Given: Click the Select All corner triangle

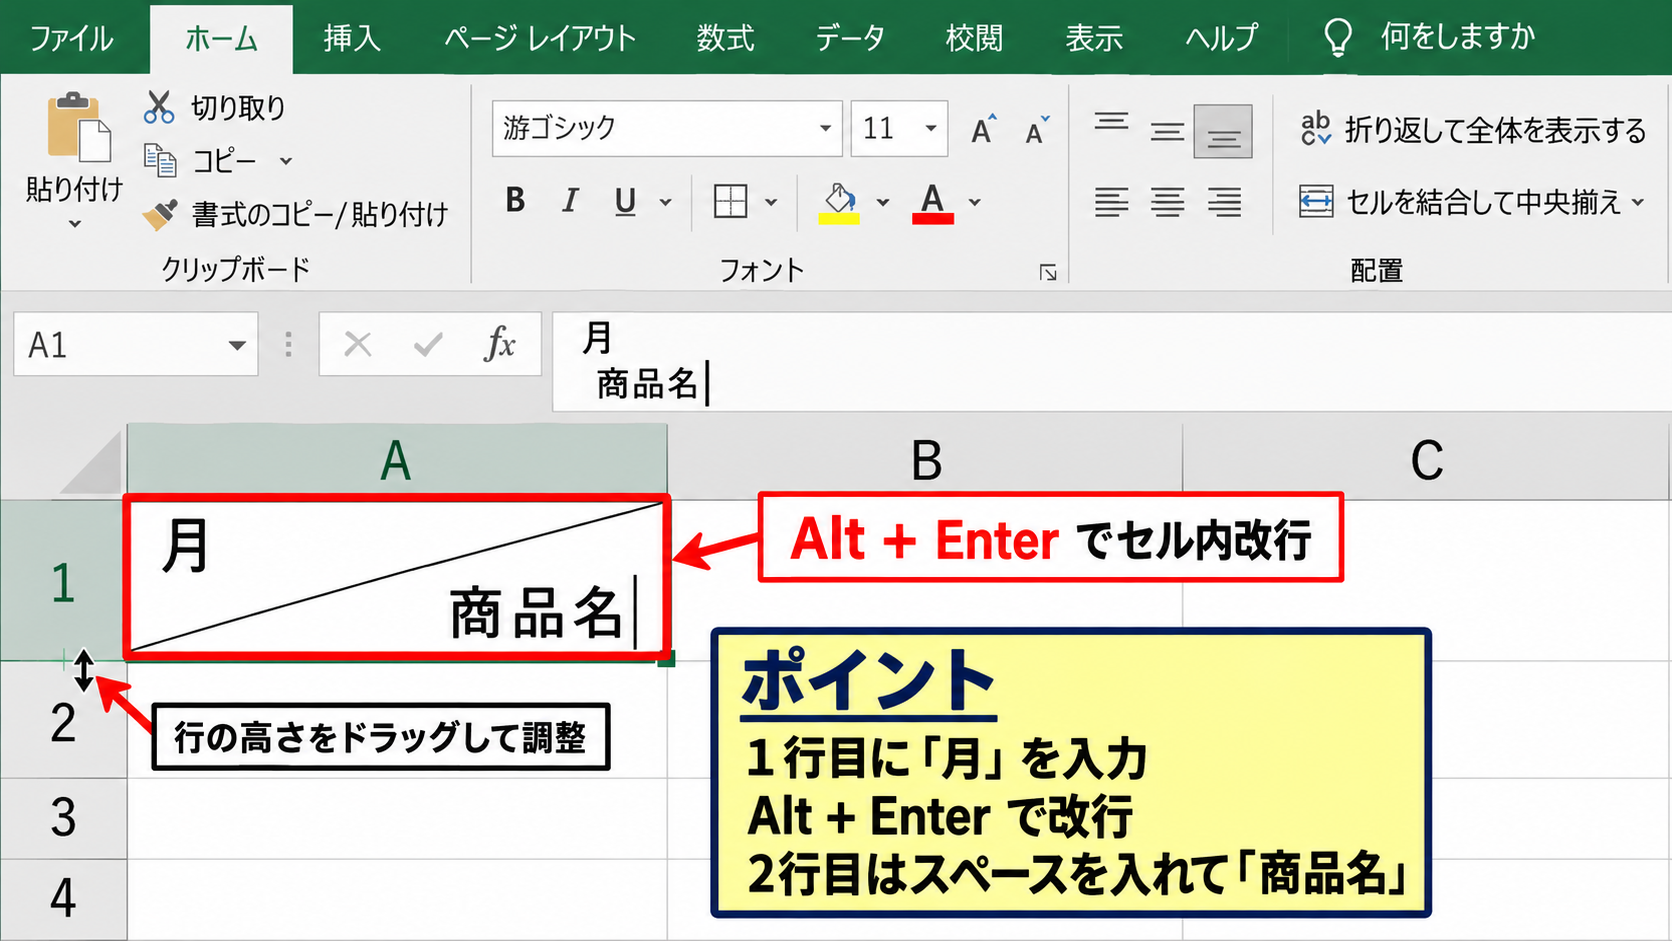Looking at the screenshot, I should pos(92,463).
